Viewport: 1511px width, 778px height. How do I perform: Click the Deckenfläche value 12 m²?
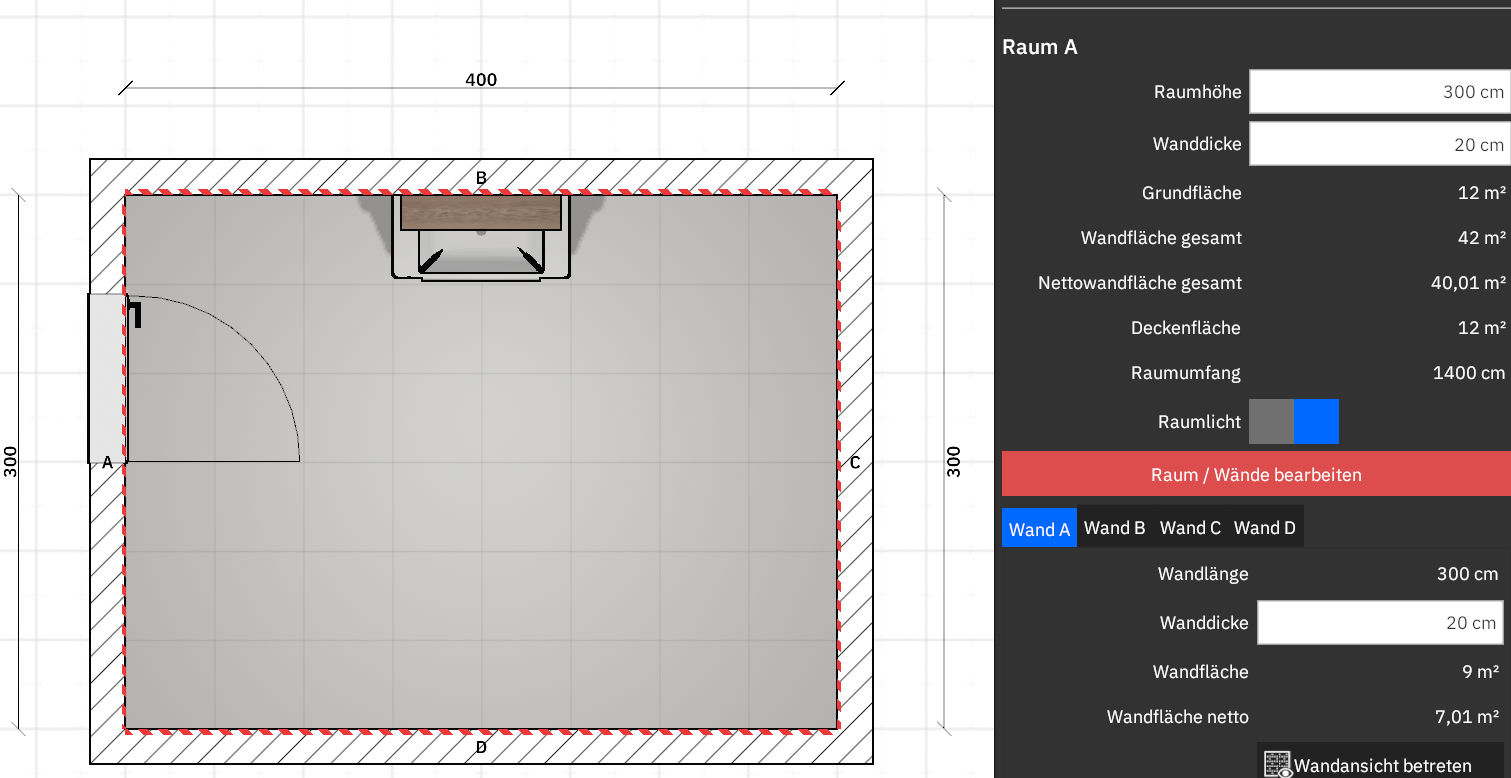click(1482, 328)
